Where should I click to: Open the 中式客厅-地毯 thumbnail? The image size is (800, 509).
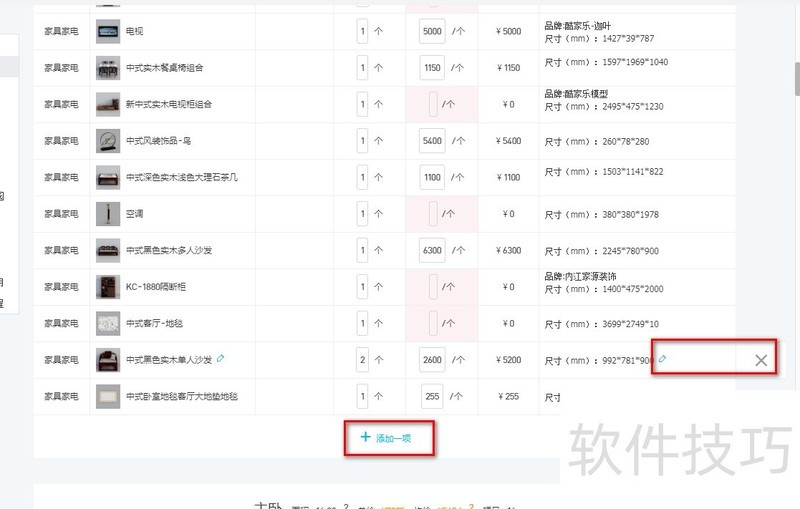point(108,323)
